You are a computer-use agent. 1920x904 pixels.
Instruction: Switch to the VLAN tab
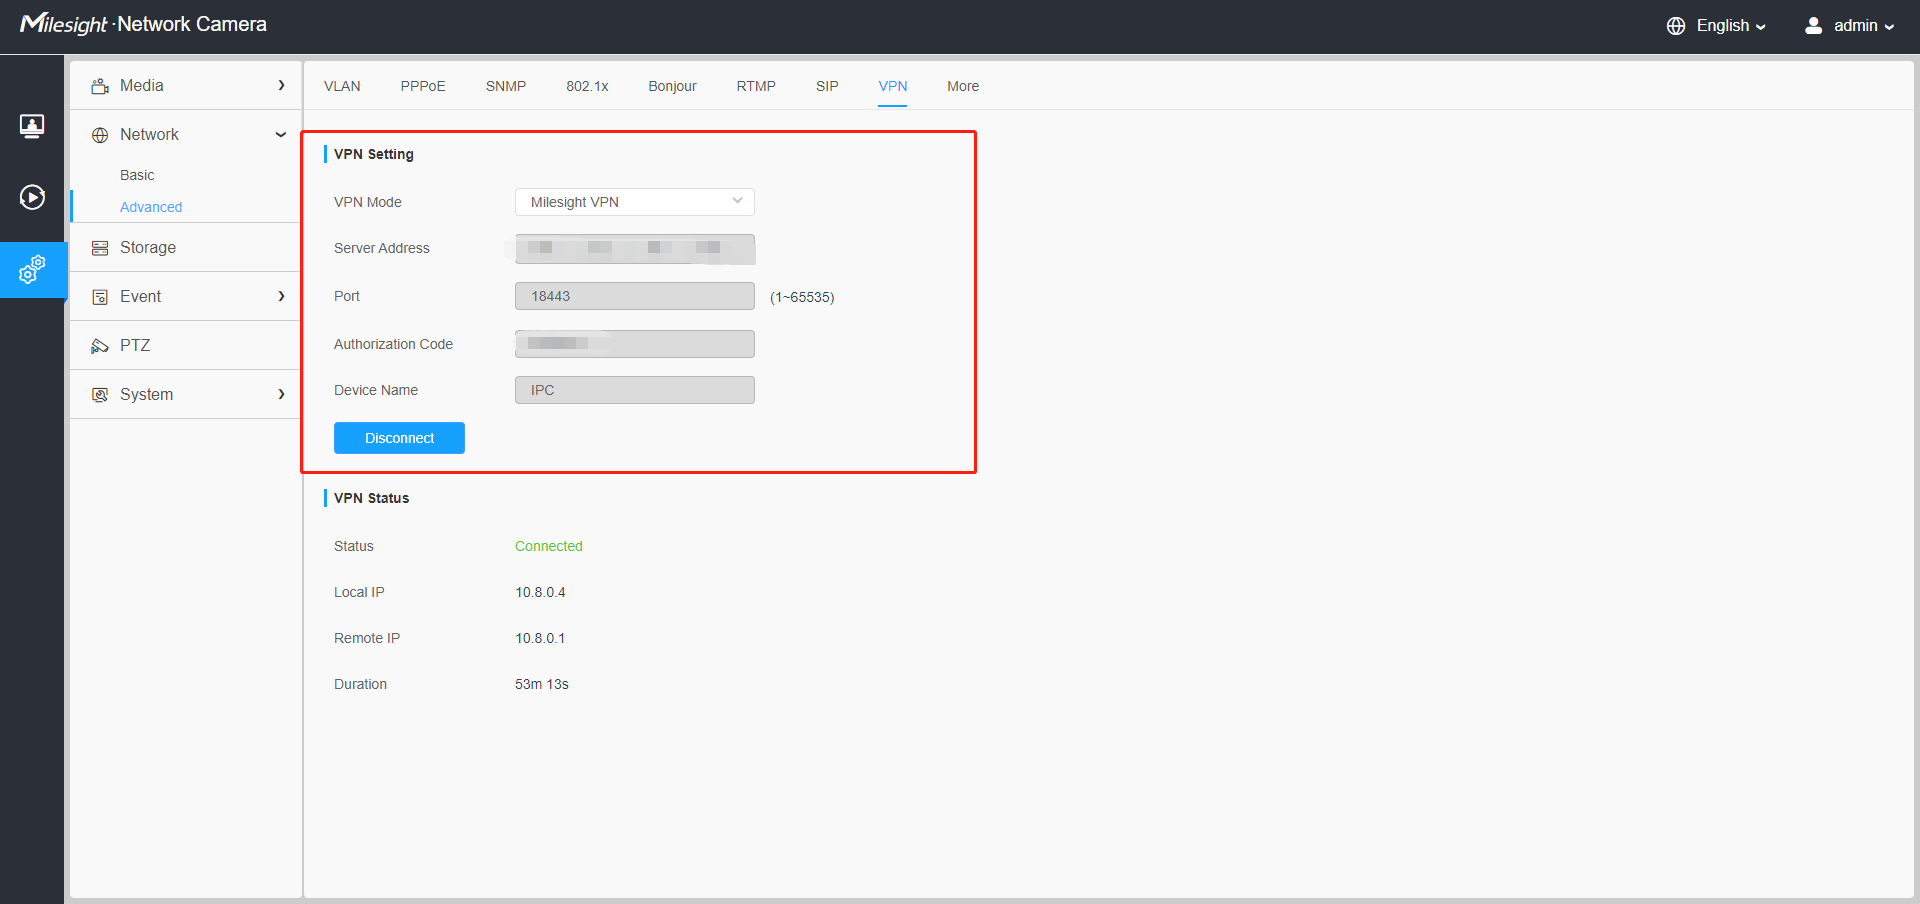point(342,86)
